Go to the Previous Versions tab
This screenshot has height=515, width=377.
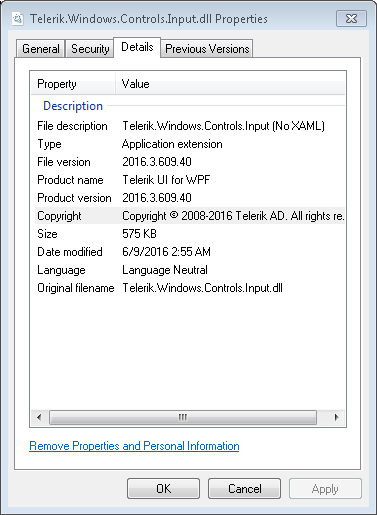[x=207, y=49]
